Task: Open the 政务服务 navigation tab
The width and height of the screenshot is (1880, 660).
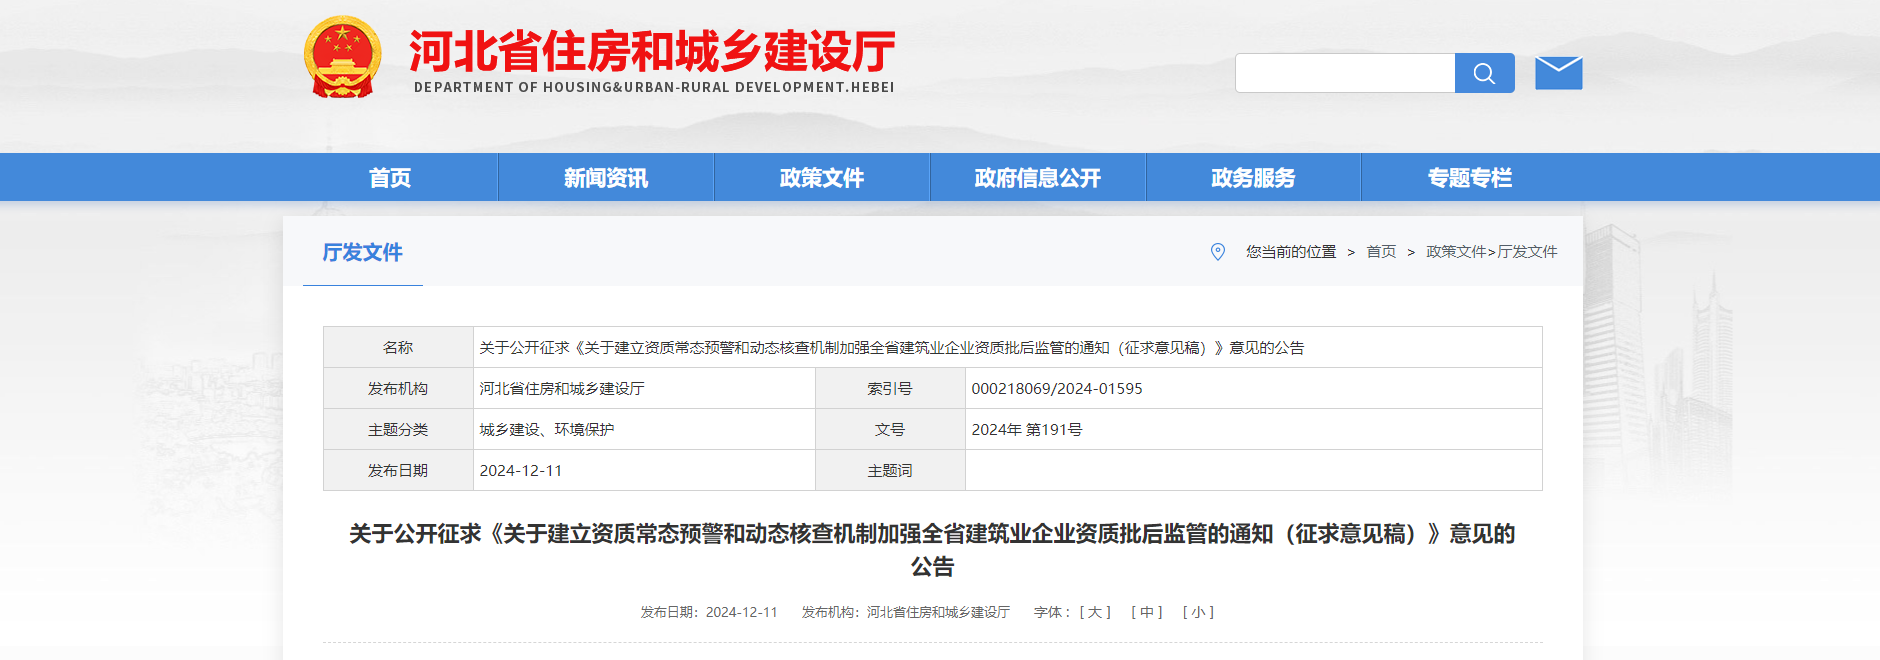Action: [x=1253, y=178]
